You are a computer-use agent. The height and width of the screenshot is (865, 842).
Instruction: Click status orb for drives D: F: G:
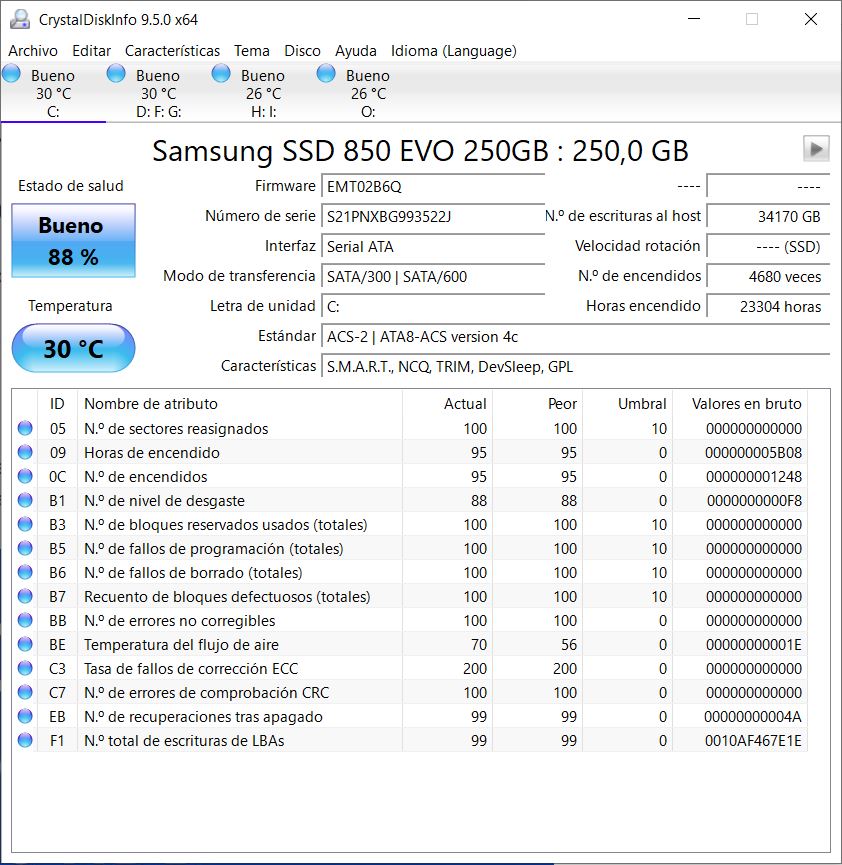point(116,74)
